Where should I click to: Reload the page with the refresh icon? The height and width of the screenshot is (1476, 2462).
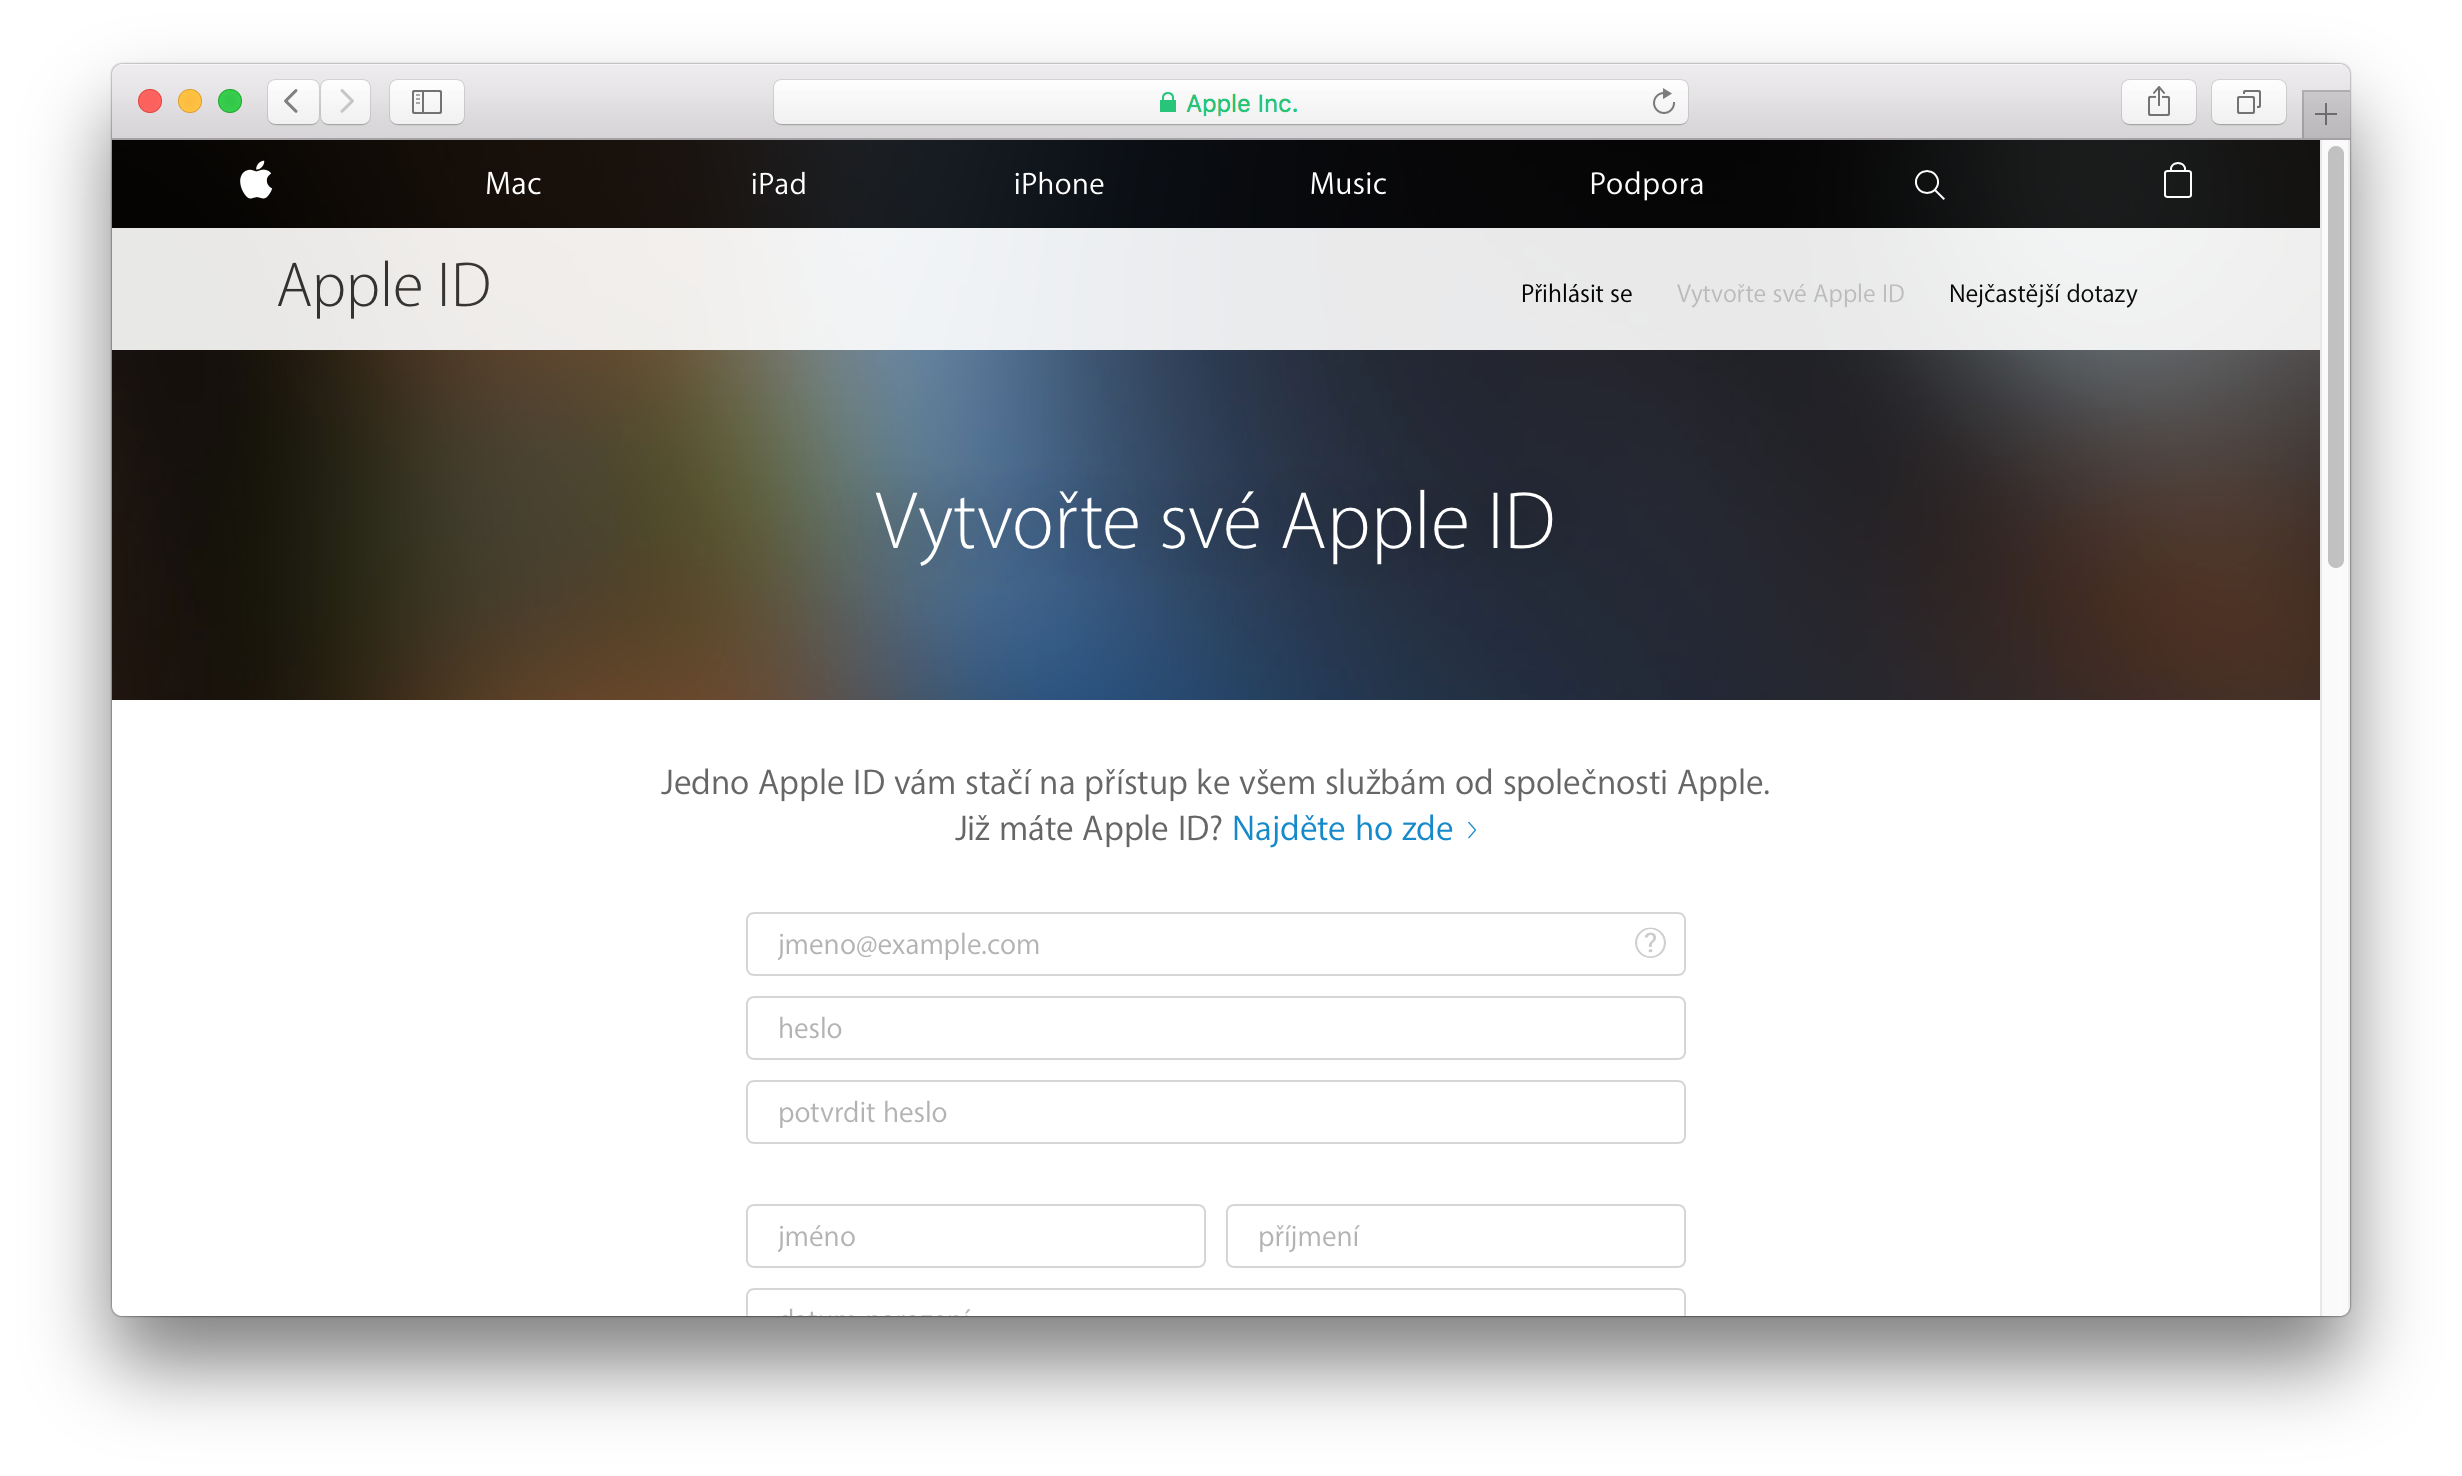[x=1663, y=102]
